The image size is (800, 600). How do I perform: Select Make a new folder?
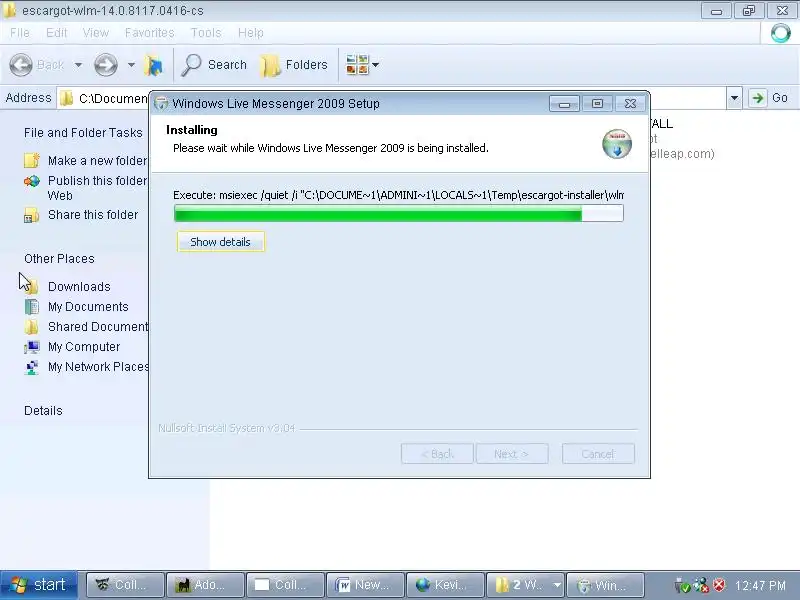click(x=97, y=161)
